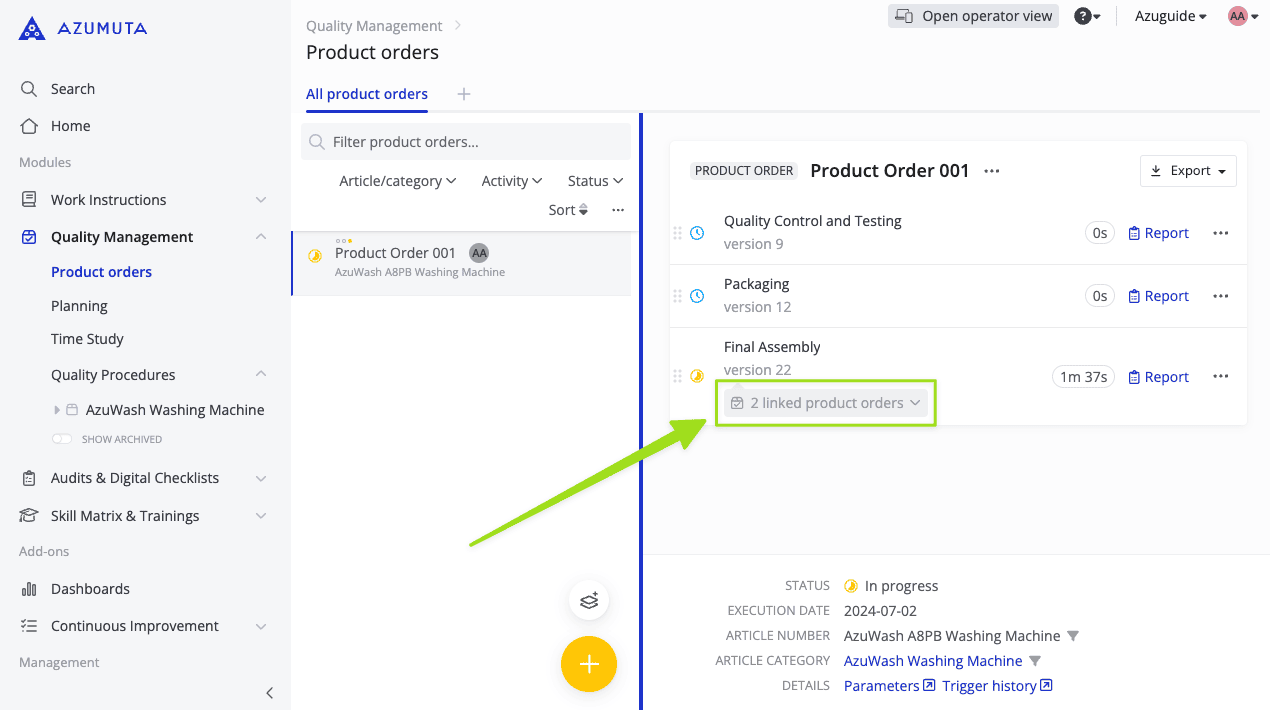This screenshot has height=710, width=1270.
Task: Switch to the All product orders tab
Action: [366, 93]
